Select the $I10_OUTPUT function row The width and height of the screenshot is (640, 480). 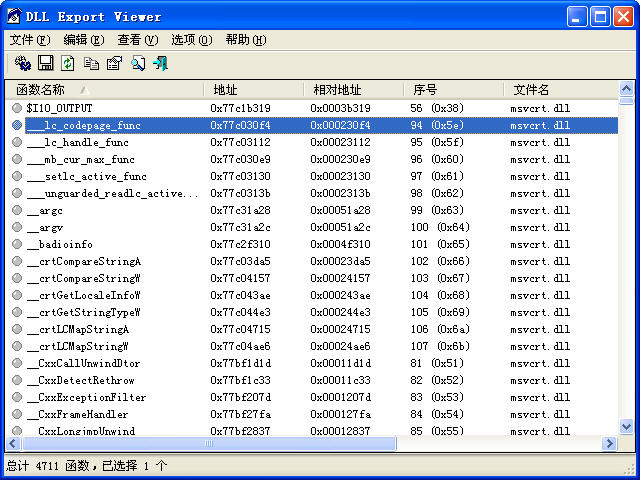312,108
